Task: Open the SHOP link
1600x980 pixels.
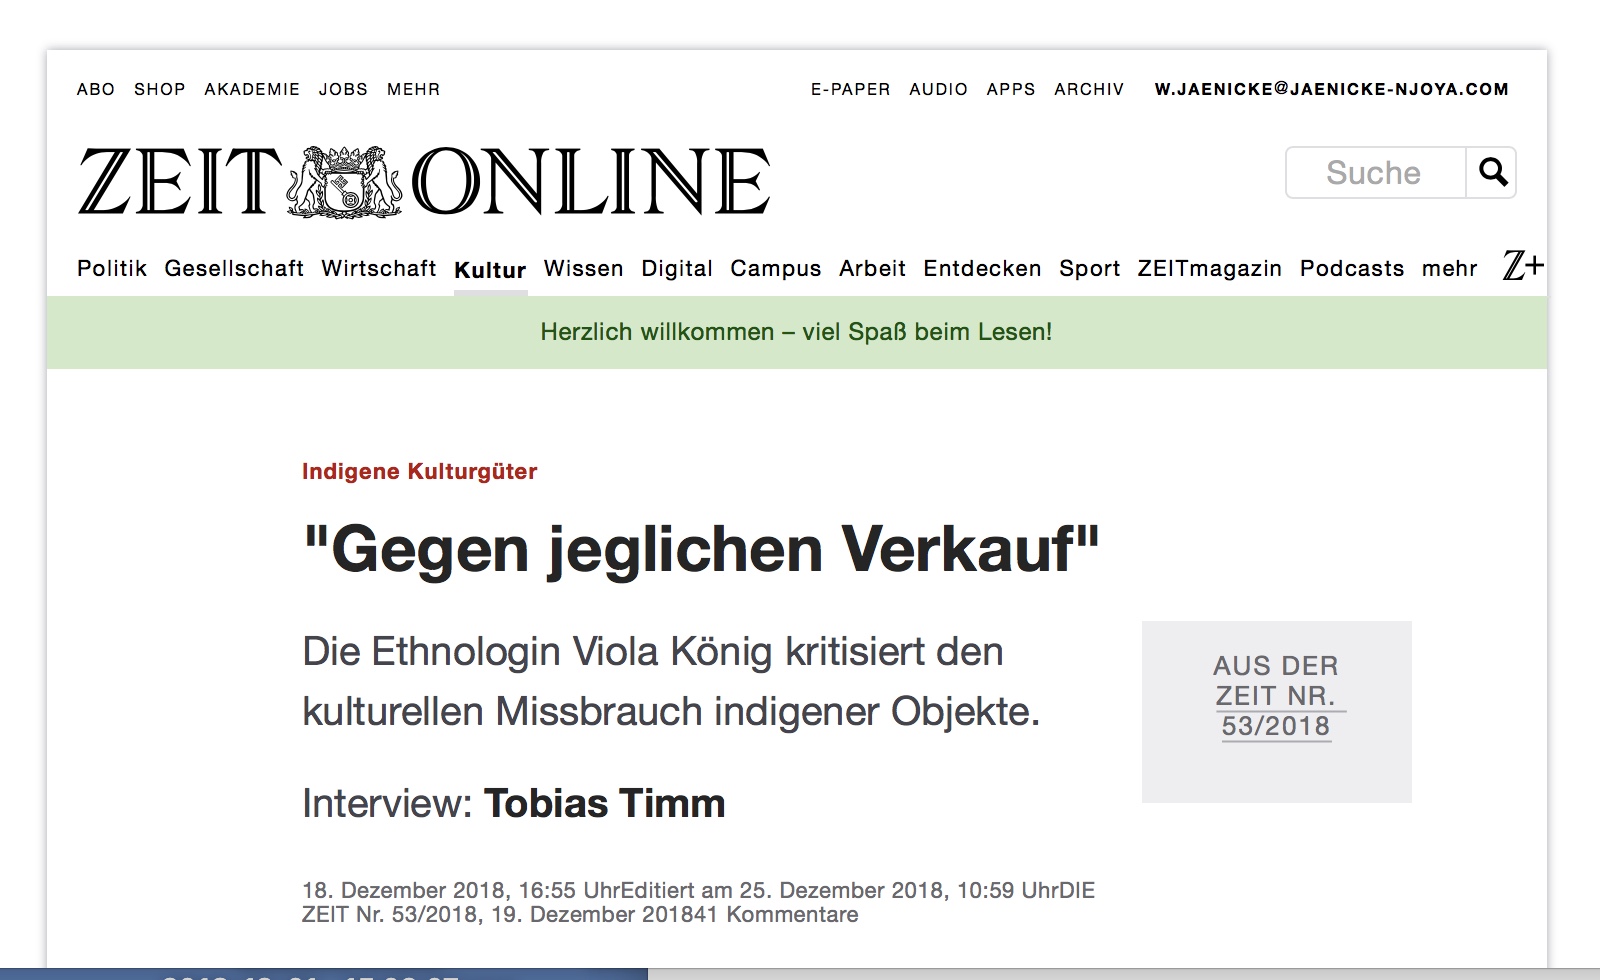Action: click(x=160, y=89)
